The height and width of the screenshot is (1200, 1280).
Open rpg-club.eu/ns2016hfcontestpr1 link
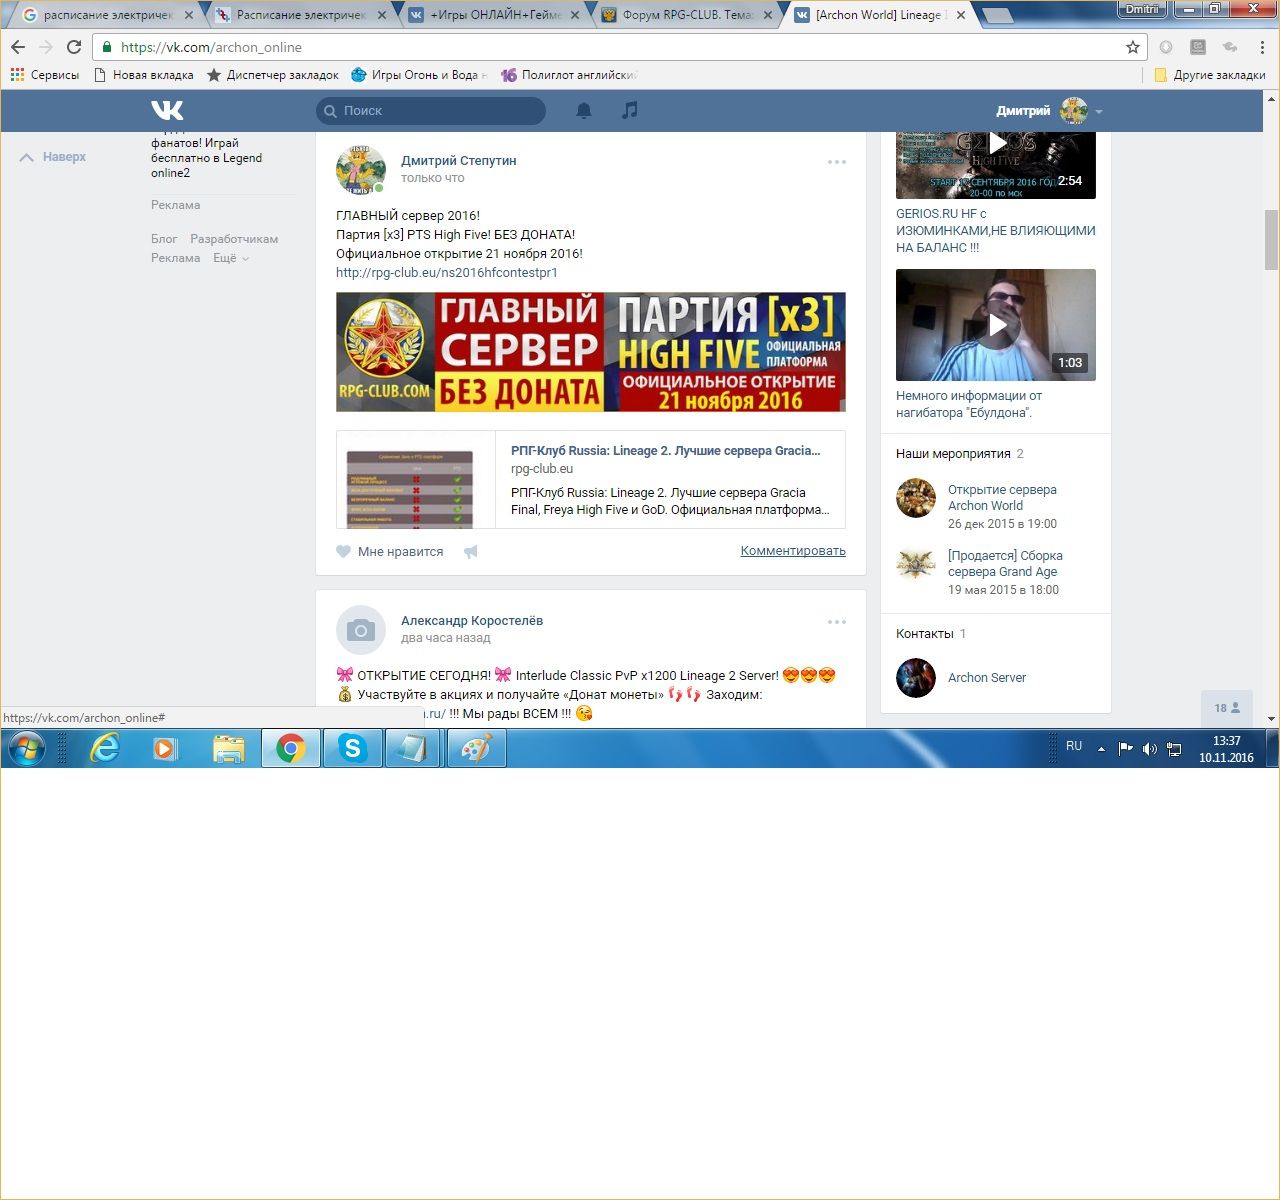pos(447,272)
